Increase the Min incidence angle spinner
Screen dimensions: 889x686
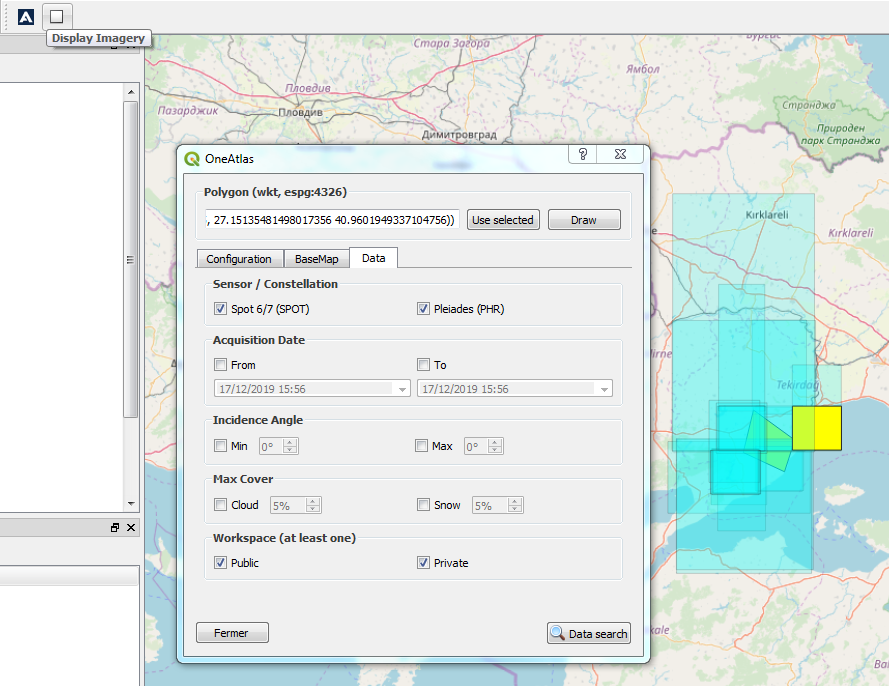coord(290,442)
